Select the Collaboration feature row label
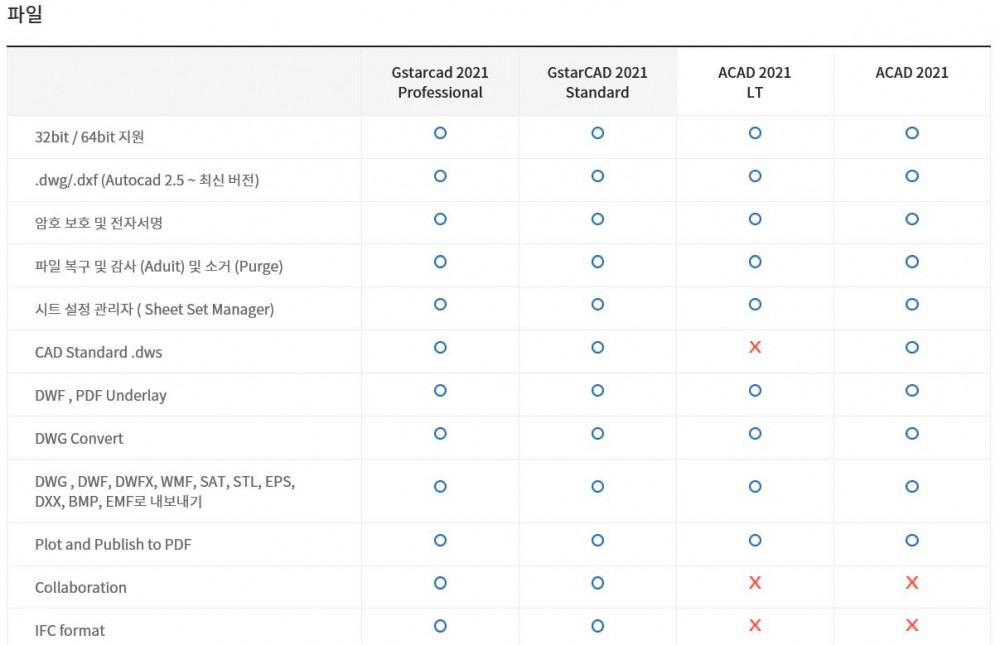Image resolution: width=1000 pixels, height=645 pixels. tap(81, 588)
